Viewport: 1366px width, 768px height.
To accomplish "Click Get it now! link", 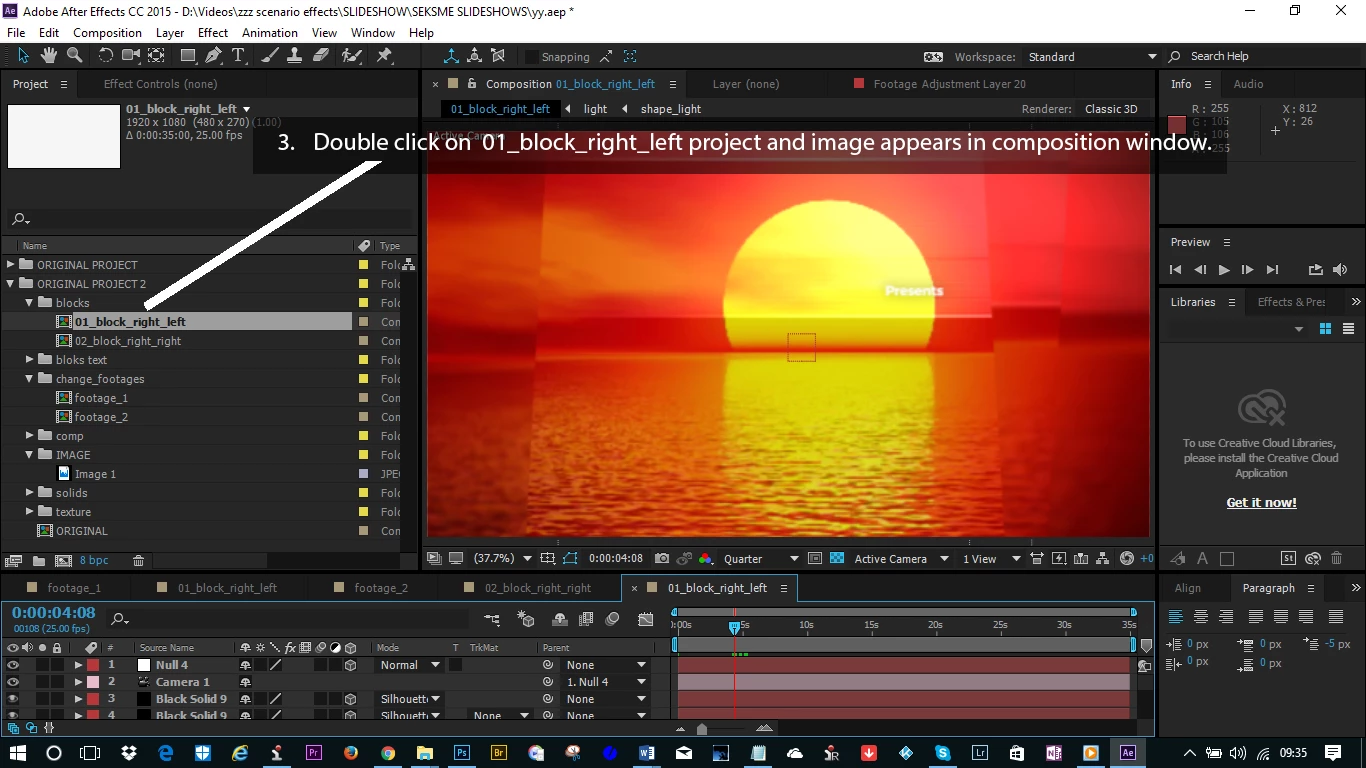I will click(1261, 503).
